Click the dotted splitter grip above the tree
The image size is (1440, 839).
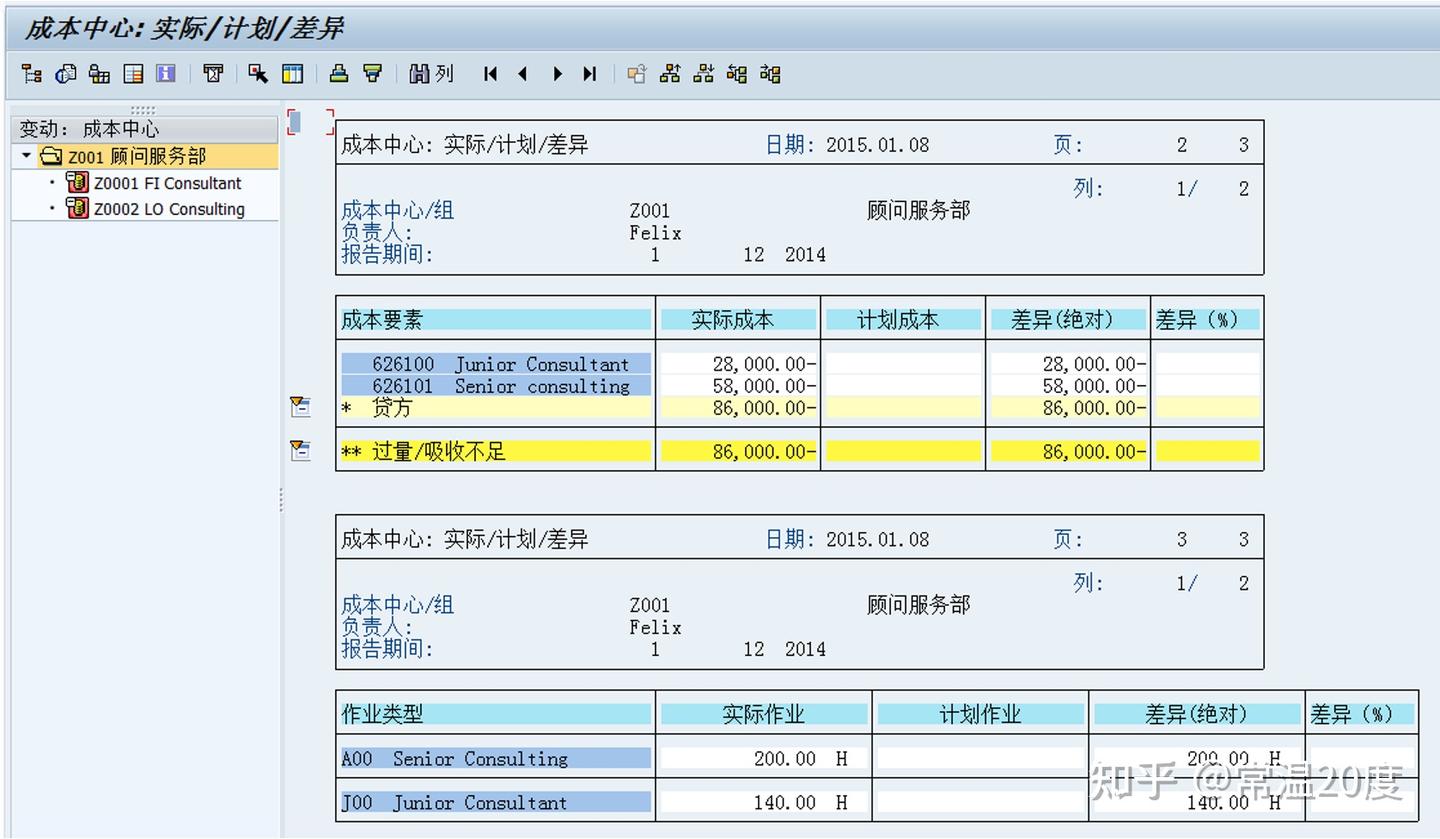pos(143,112)
